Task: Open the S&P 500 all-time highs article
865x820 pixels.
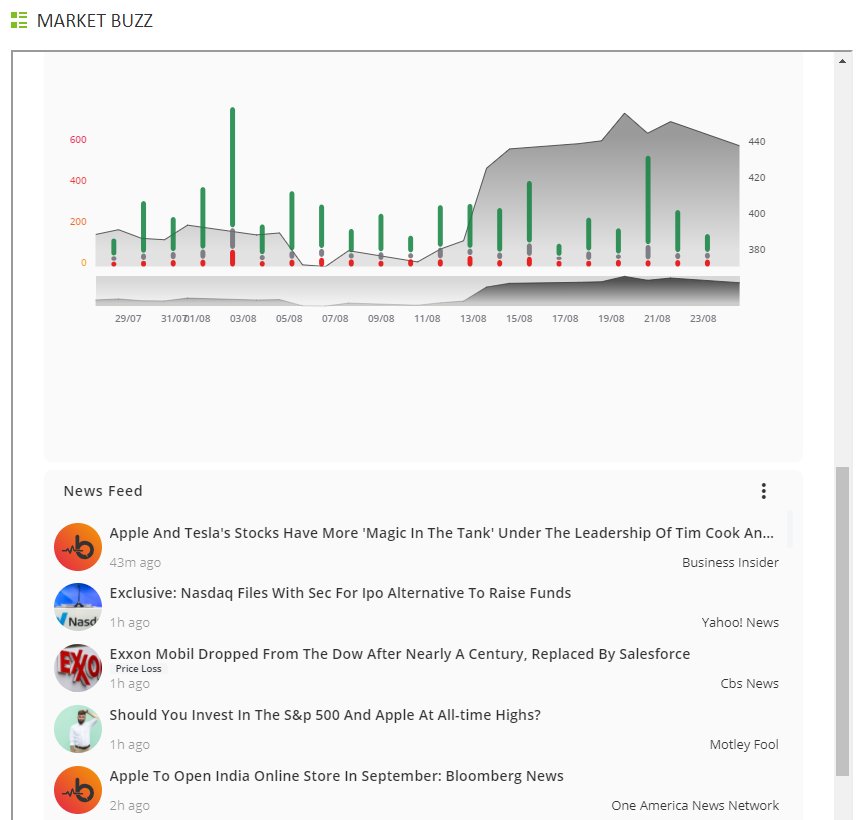Action: pyautogui.click(x=324, y=715)
